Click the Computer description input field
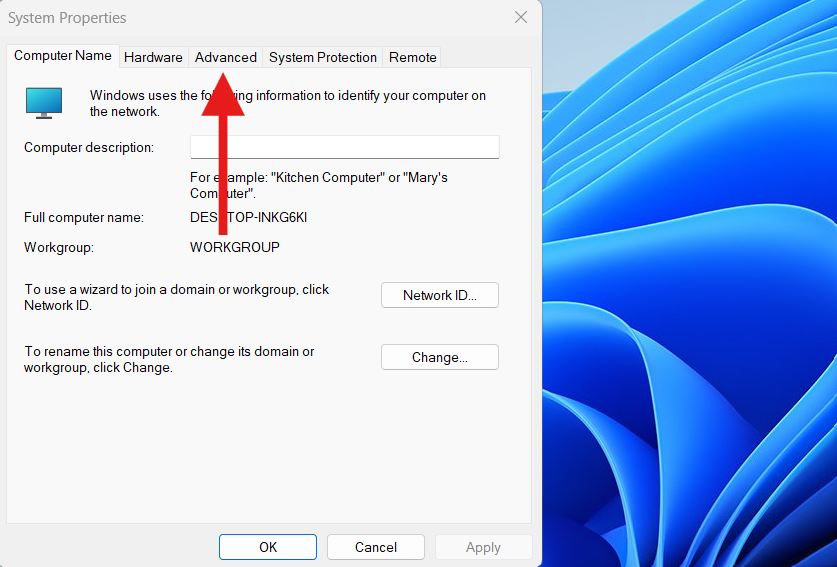The width and height of the screenshot is (837, 567). pos(345,147)
